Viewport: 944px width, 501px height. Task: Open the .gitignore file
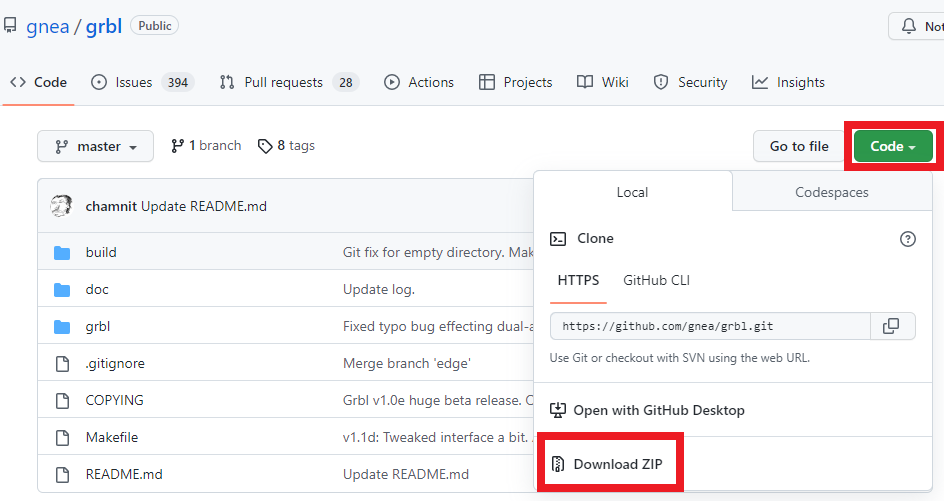click(115, 364)
